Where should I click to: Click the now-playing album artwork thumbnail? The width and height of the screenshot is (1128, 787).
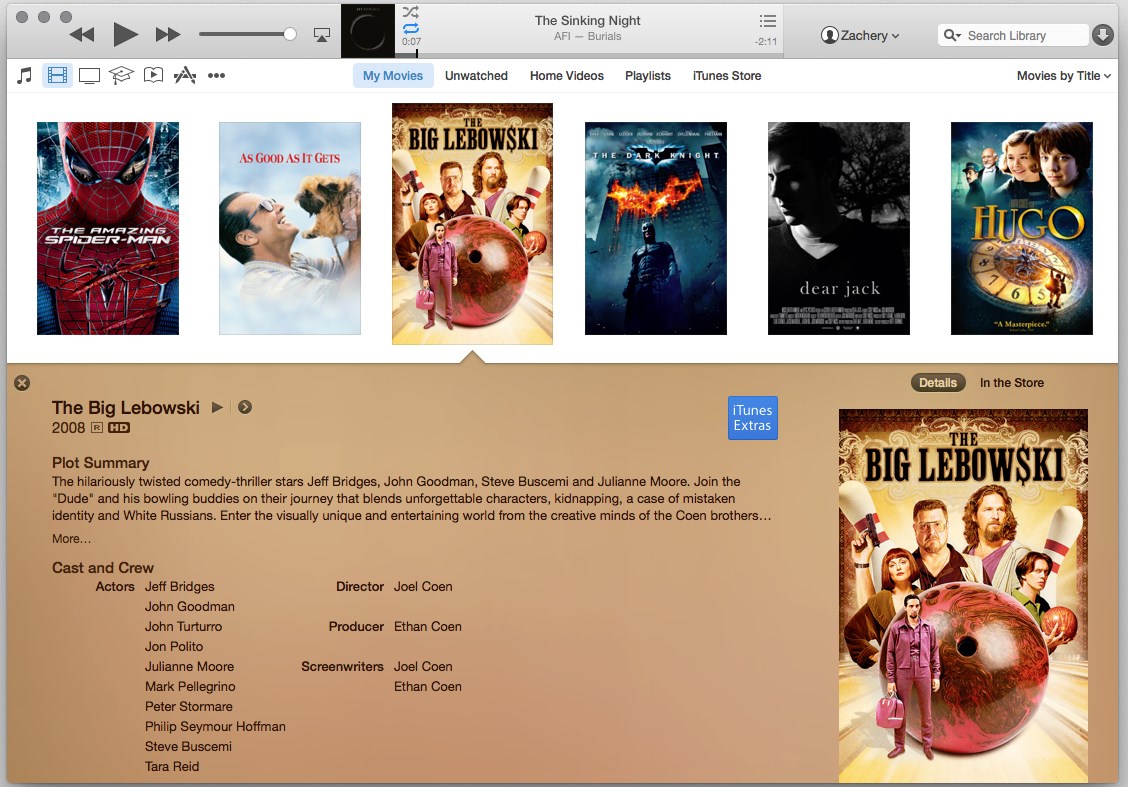coord(368,31)
